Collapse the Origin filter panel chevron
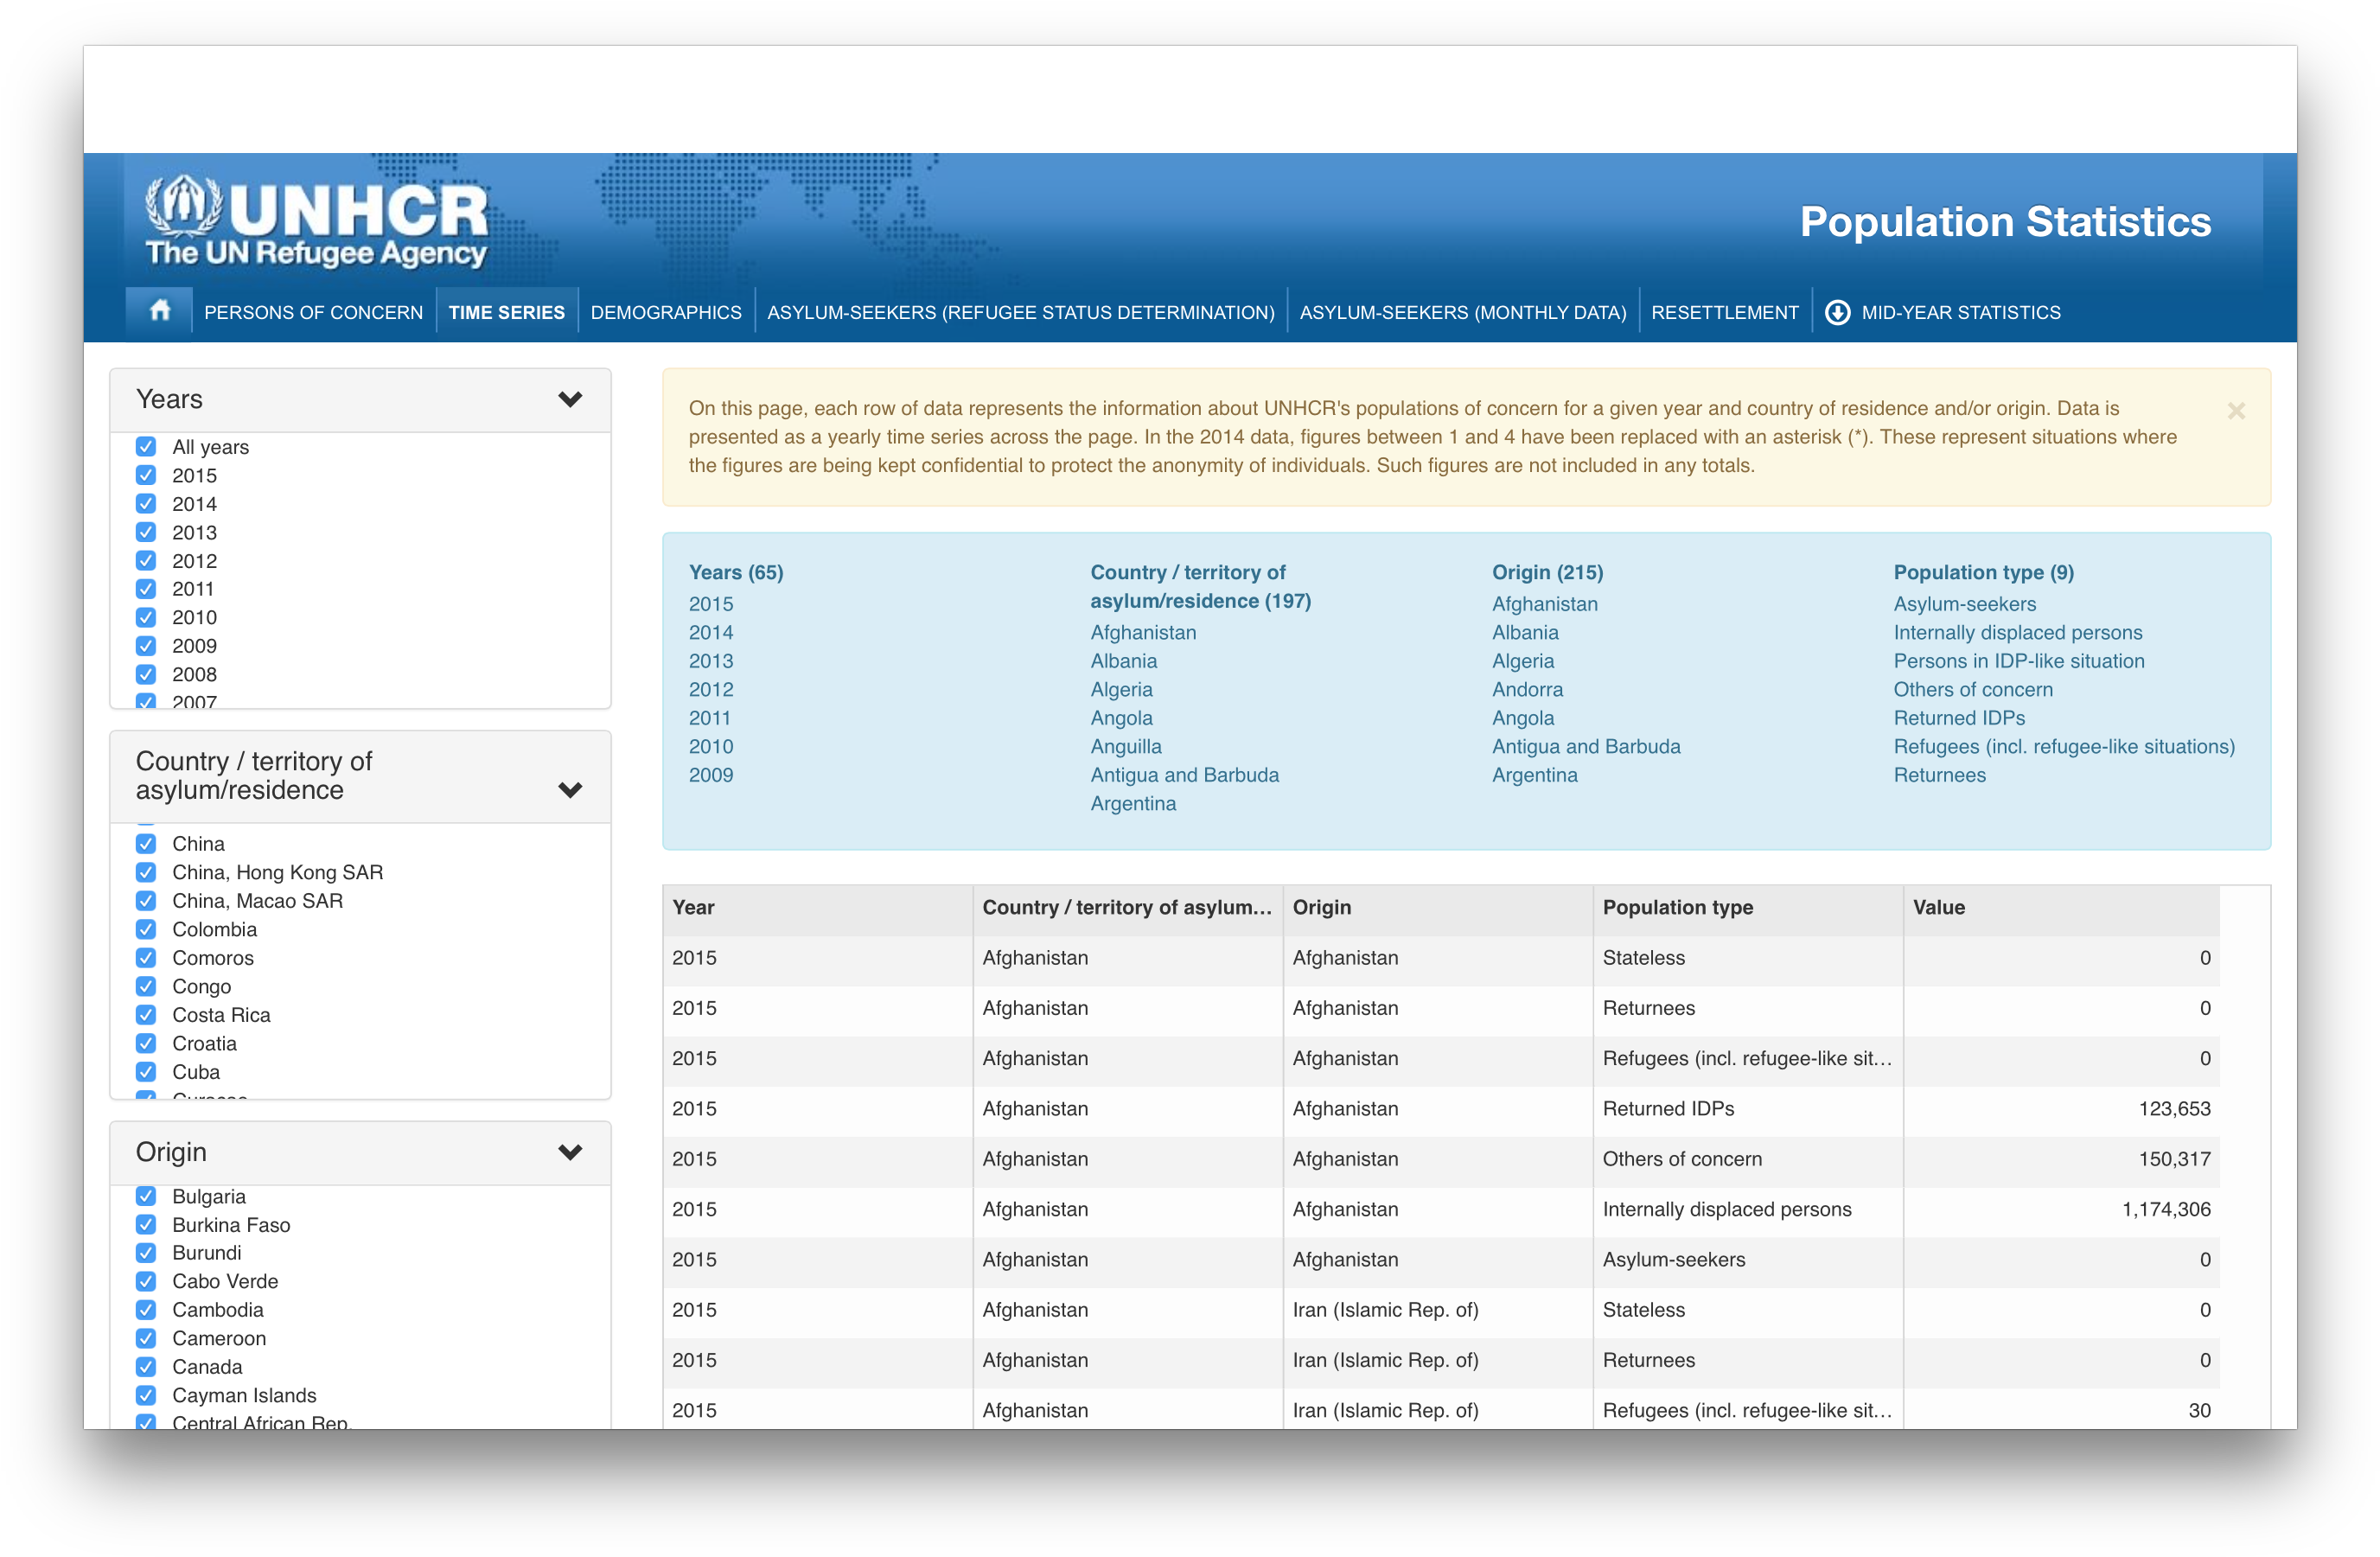Viewport: 2380px width, 1557px height. pyautogui.click(x=570, y=1151)
